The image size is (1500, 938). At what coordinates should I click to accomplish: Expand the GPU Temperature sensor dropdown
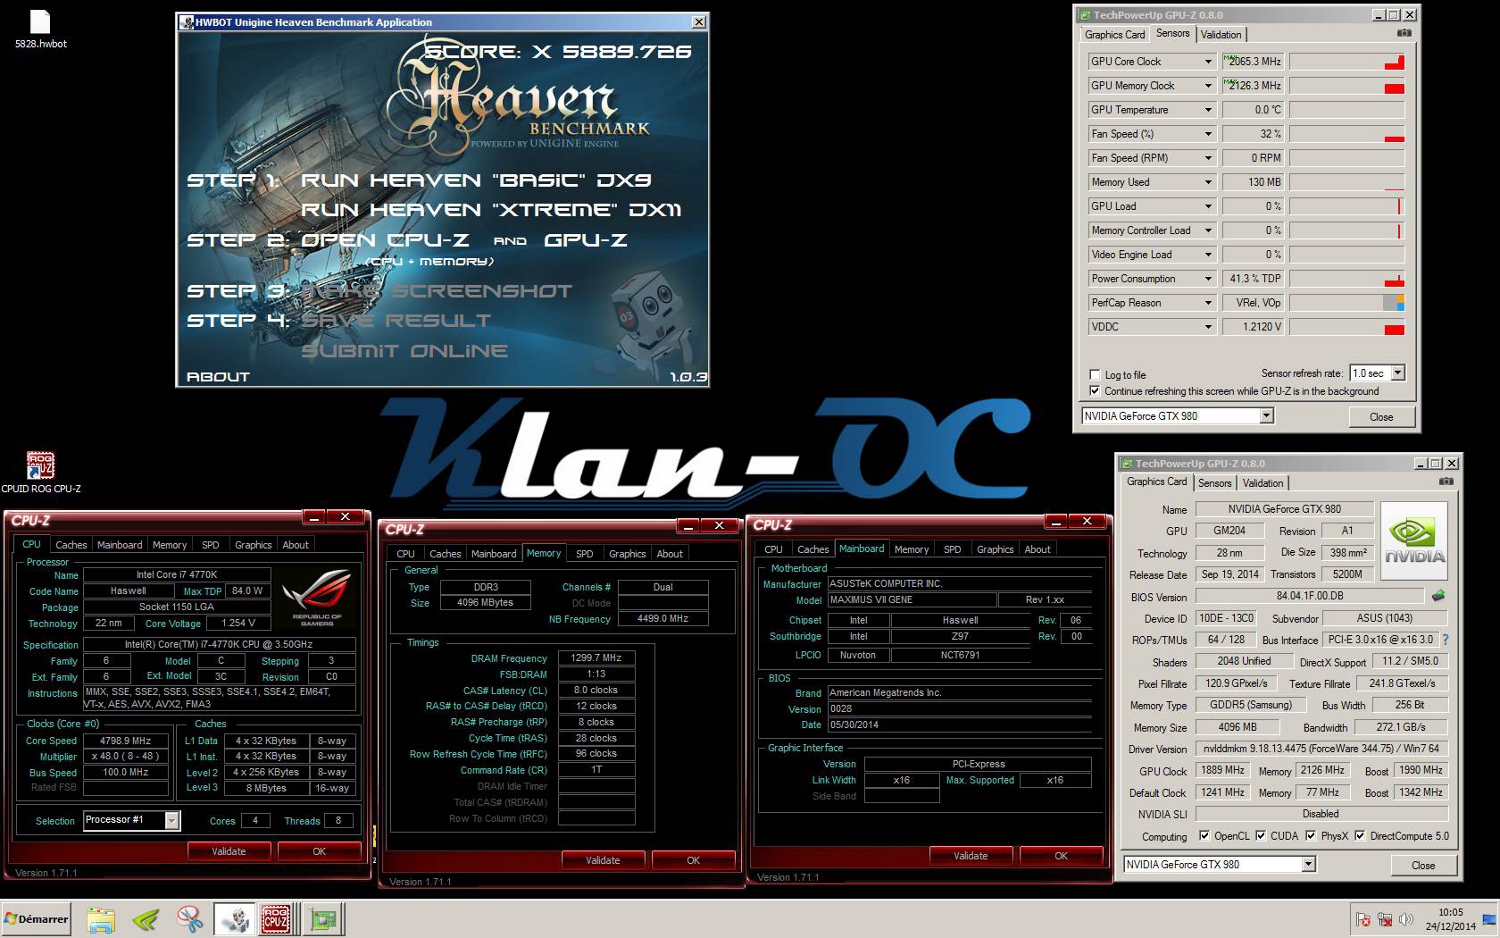pos(1208,110)
